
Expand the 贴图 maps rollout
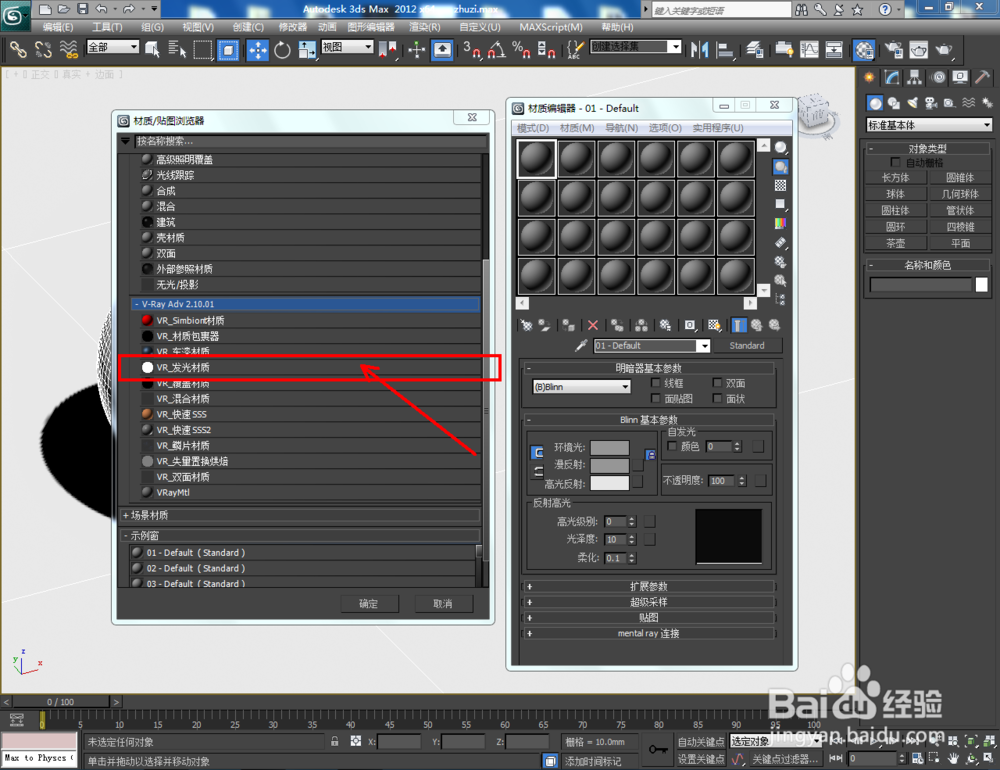649,618
